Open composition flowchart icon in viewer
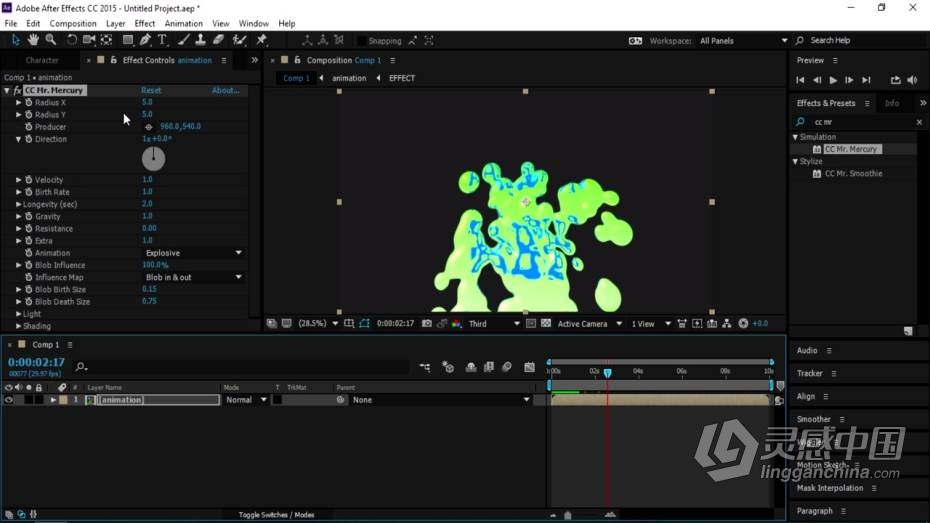The width and height of the screenshot is (930, 523). click(727, 324)
